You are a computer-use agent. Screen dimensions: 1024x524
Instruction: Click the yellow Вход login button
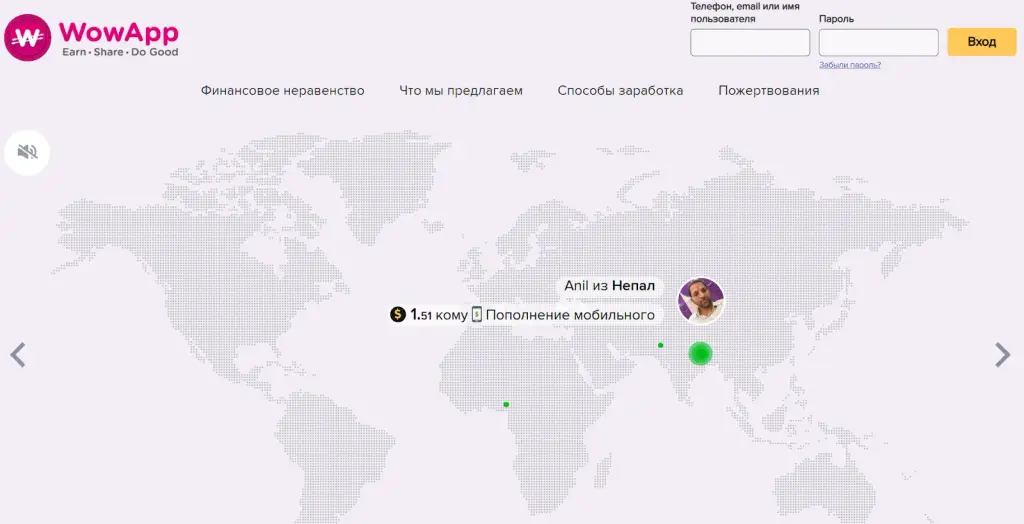tap(982, 42)
